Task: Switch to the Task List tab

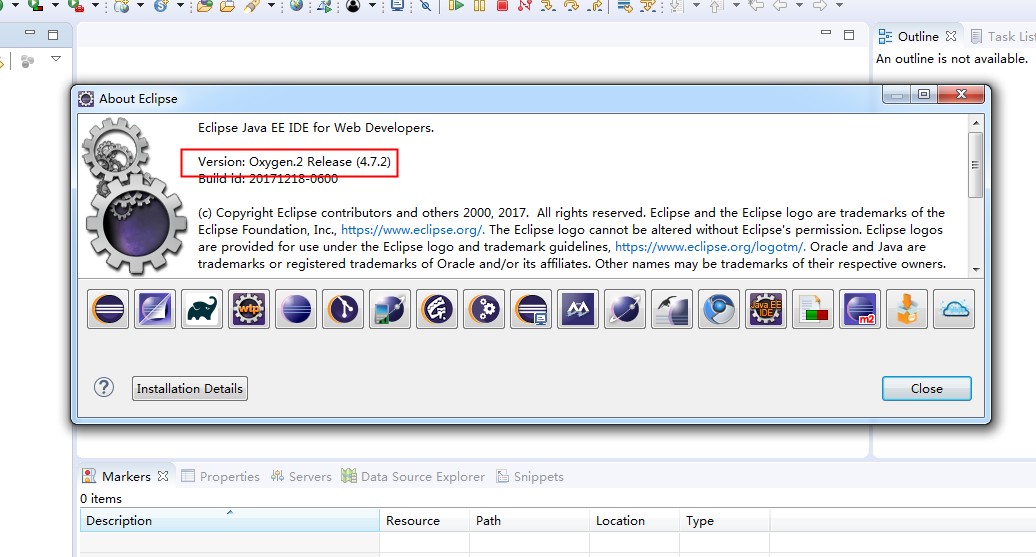Action: (x=1002, y=36)
